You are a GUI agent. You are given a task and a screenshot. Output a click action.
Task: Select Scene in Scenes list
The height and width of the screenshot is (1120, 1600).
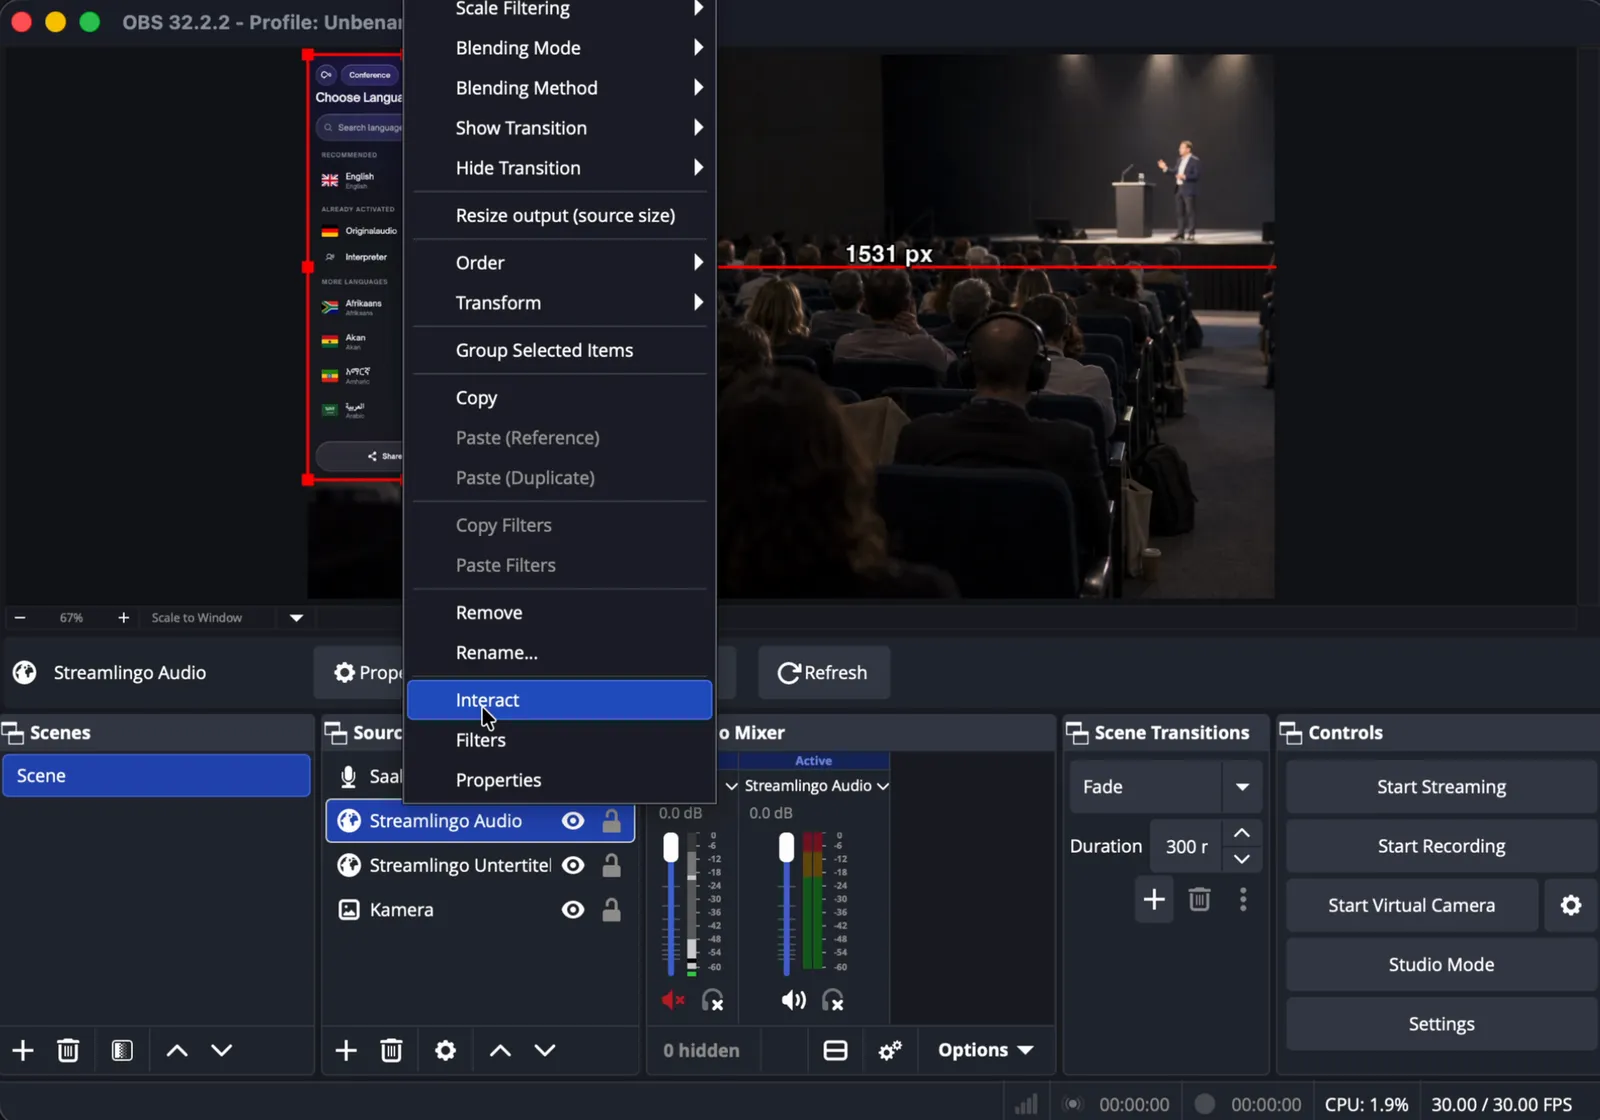156,776
